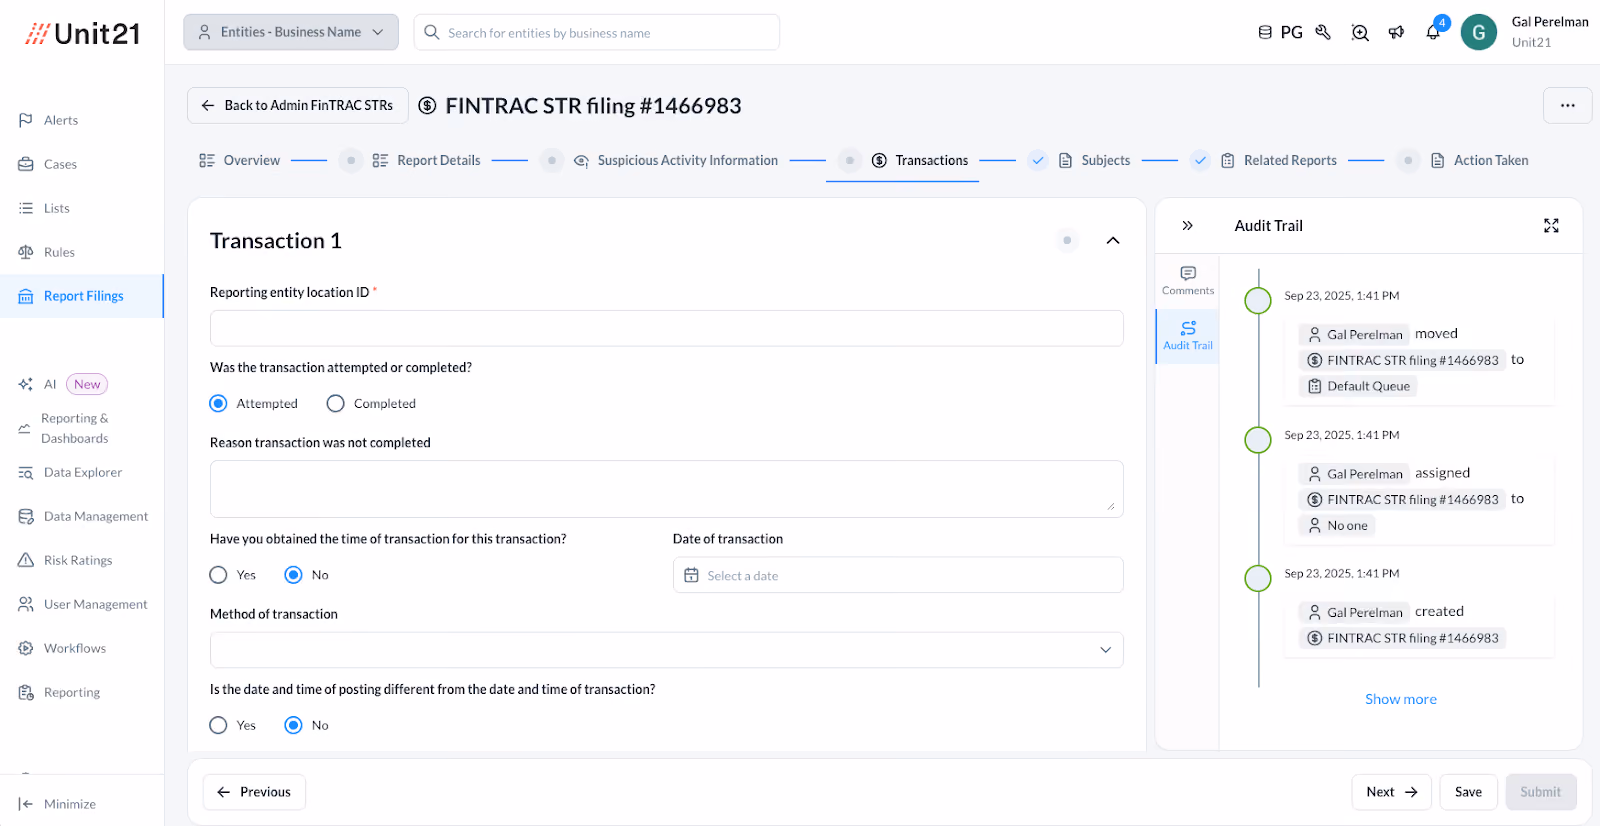Click the announcements megaphone icon
1600x826 pixels.
coord(1396,32)
